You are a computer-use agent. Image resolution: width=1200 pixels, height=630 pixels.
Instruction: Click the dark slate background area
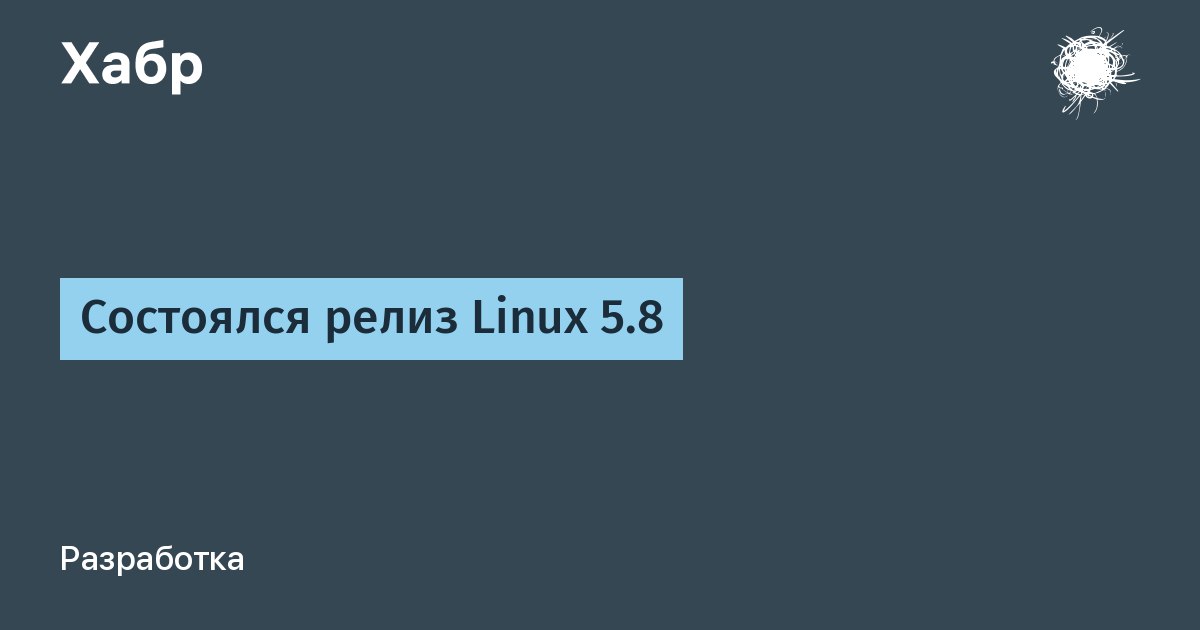(600, 470)
